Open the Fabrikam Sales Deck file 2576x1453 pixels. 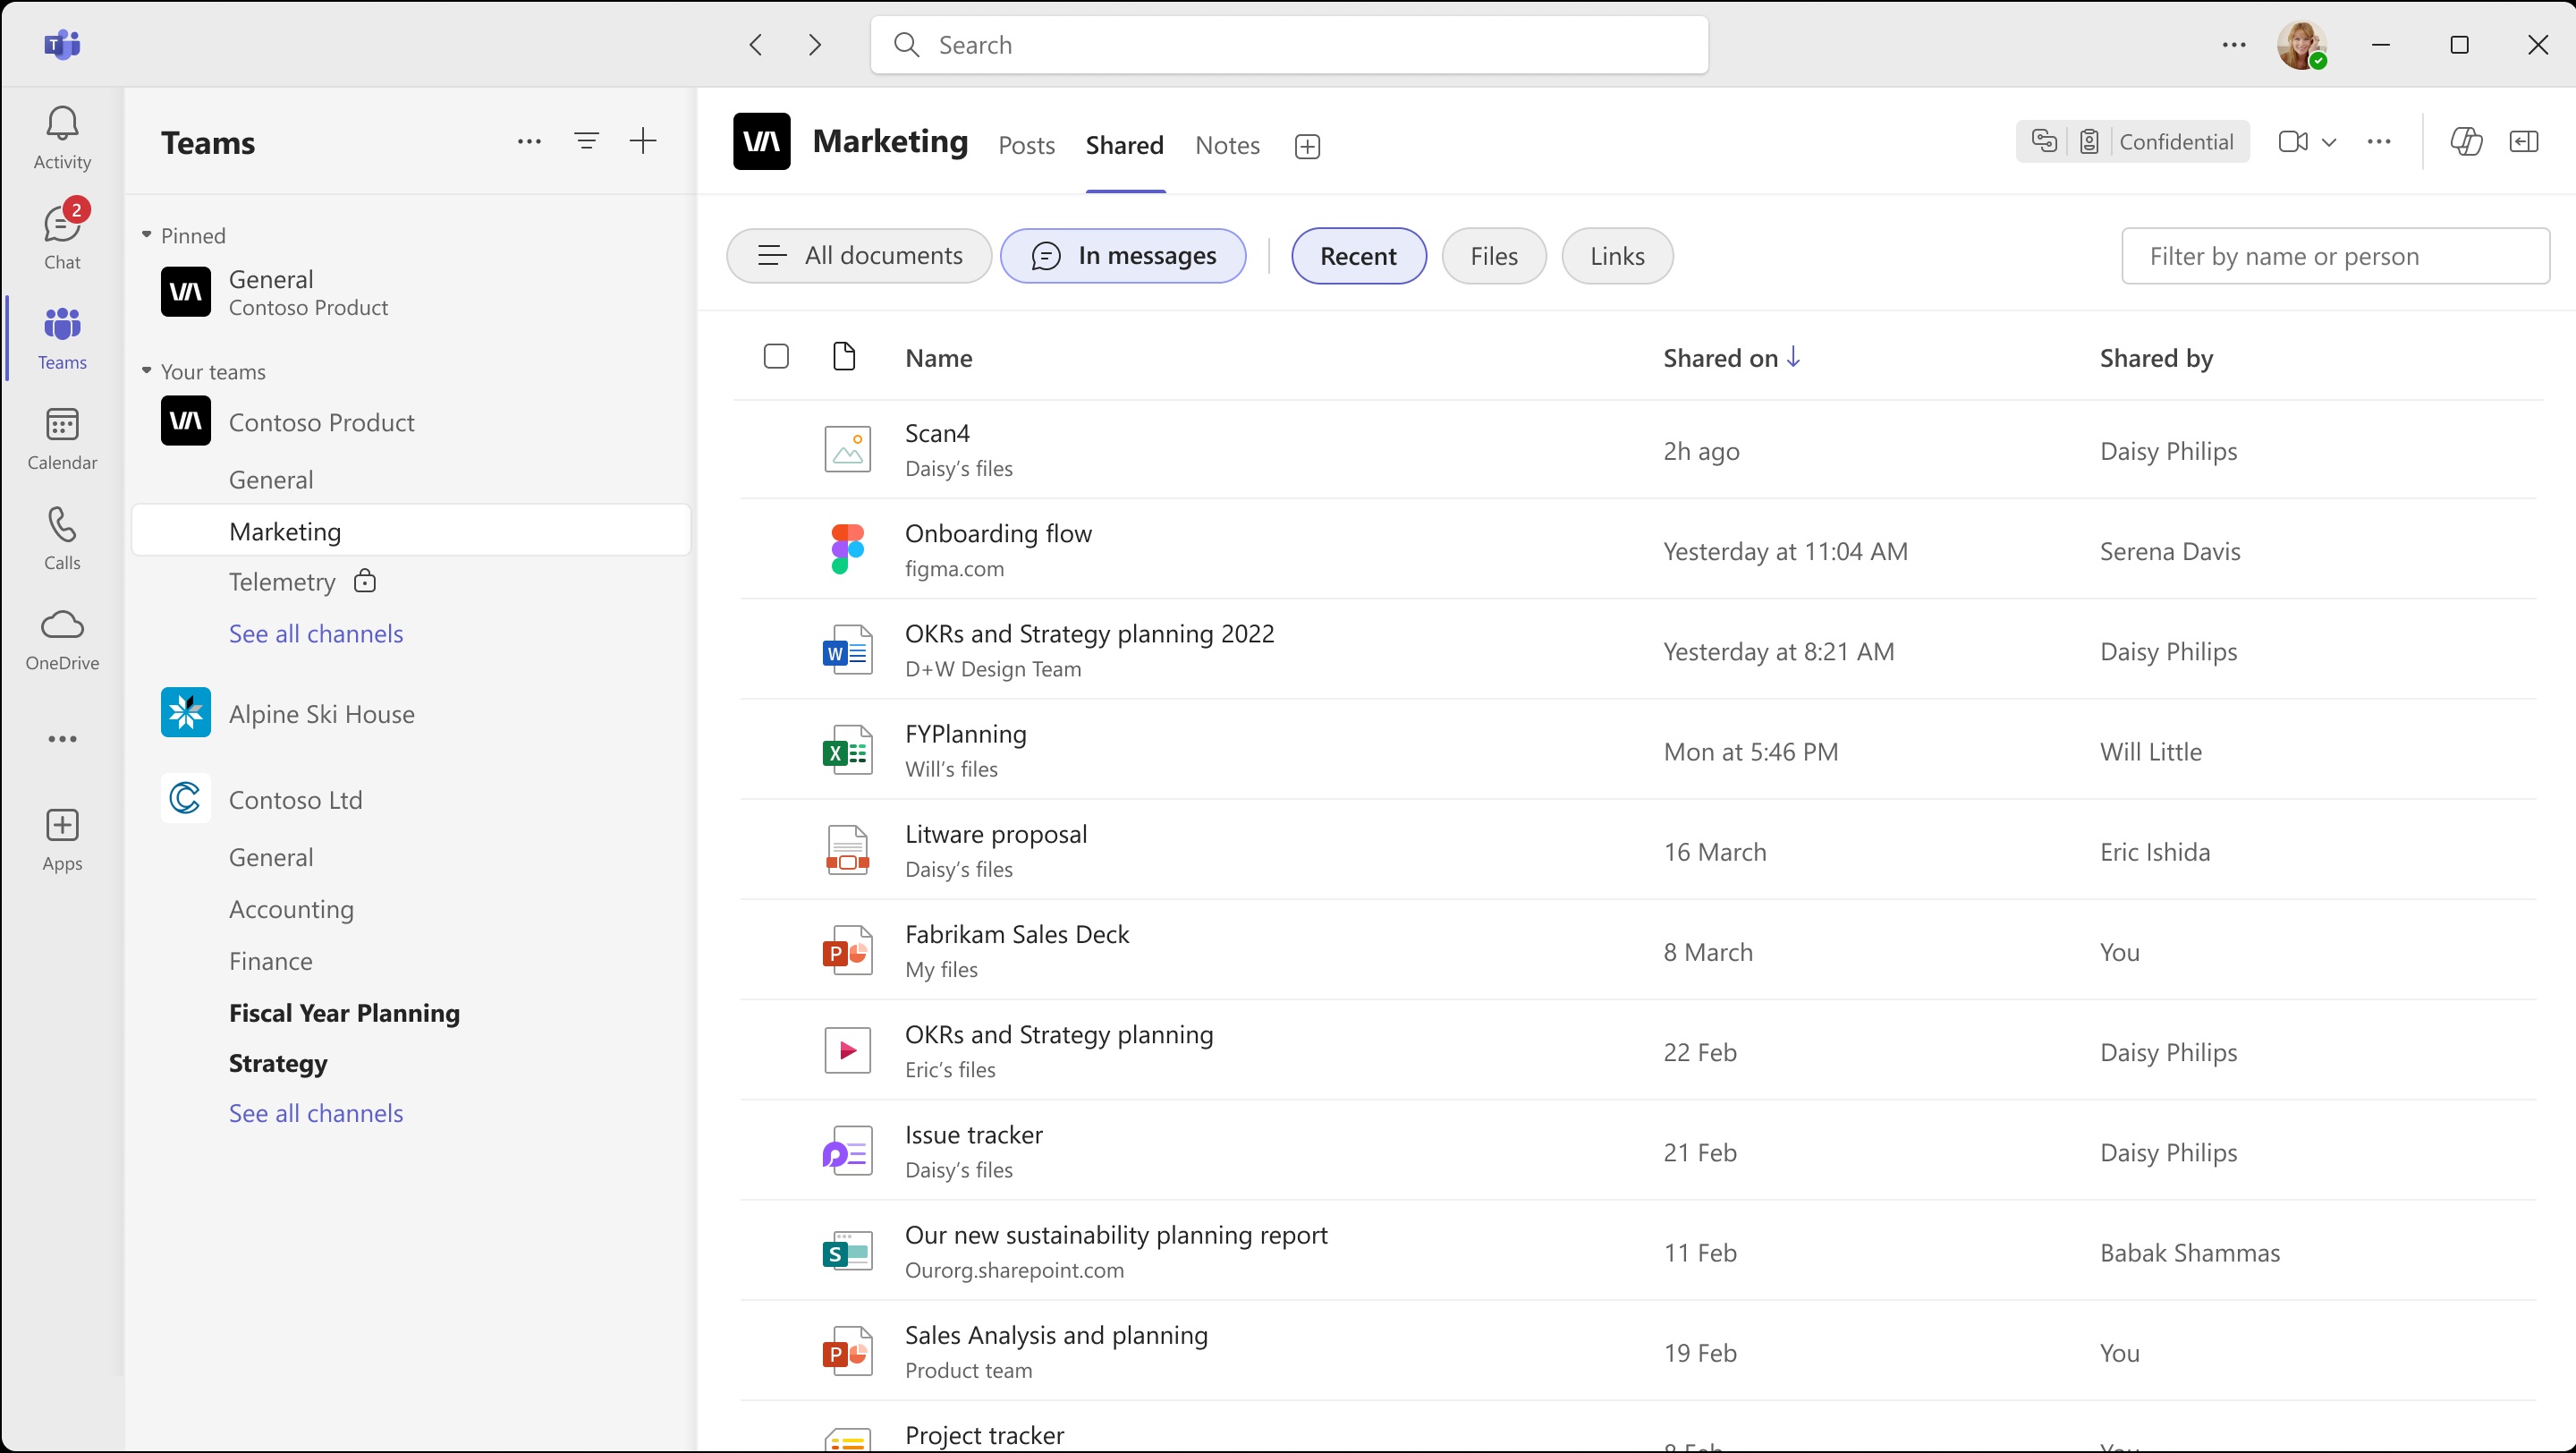pos(1017,934)
